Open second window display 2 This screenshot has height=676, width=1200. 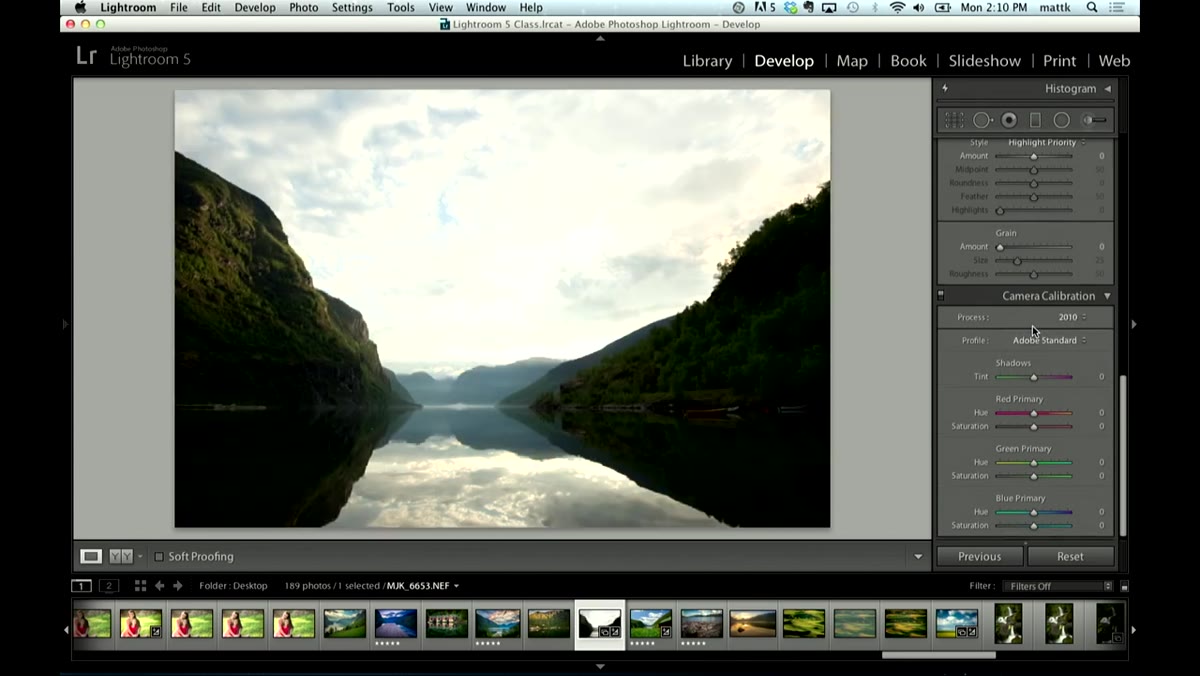(x=109, y=586)
